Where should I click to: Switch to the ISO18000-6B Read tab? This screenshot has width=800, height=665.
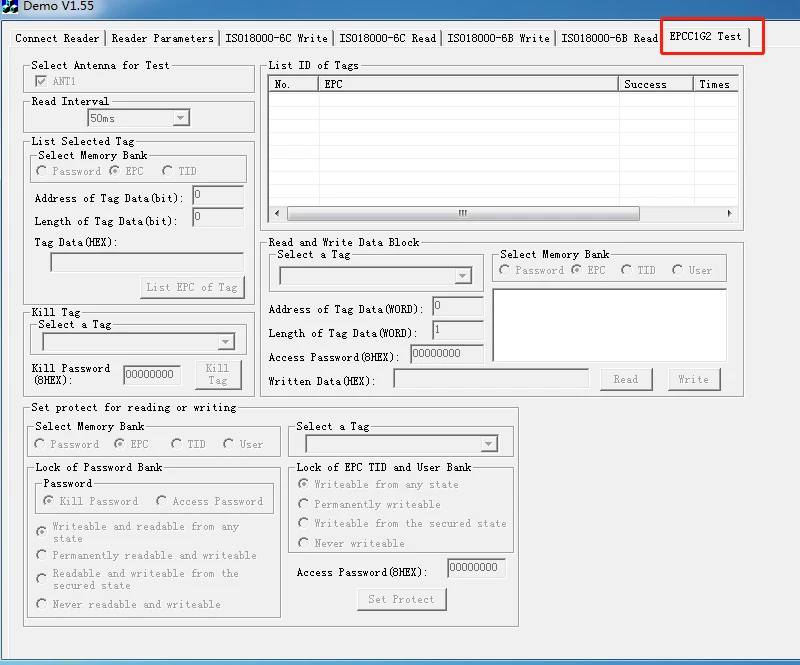[609, 38]
